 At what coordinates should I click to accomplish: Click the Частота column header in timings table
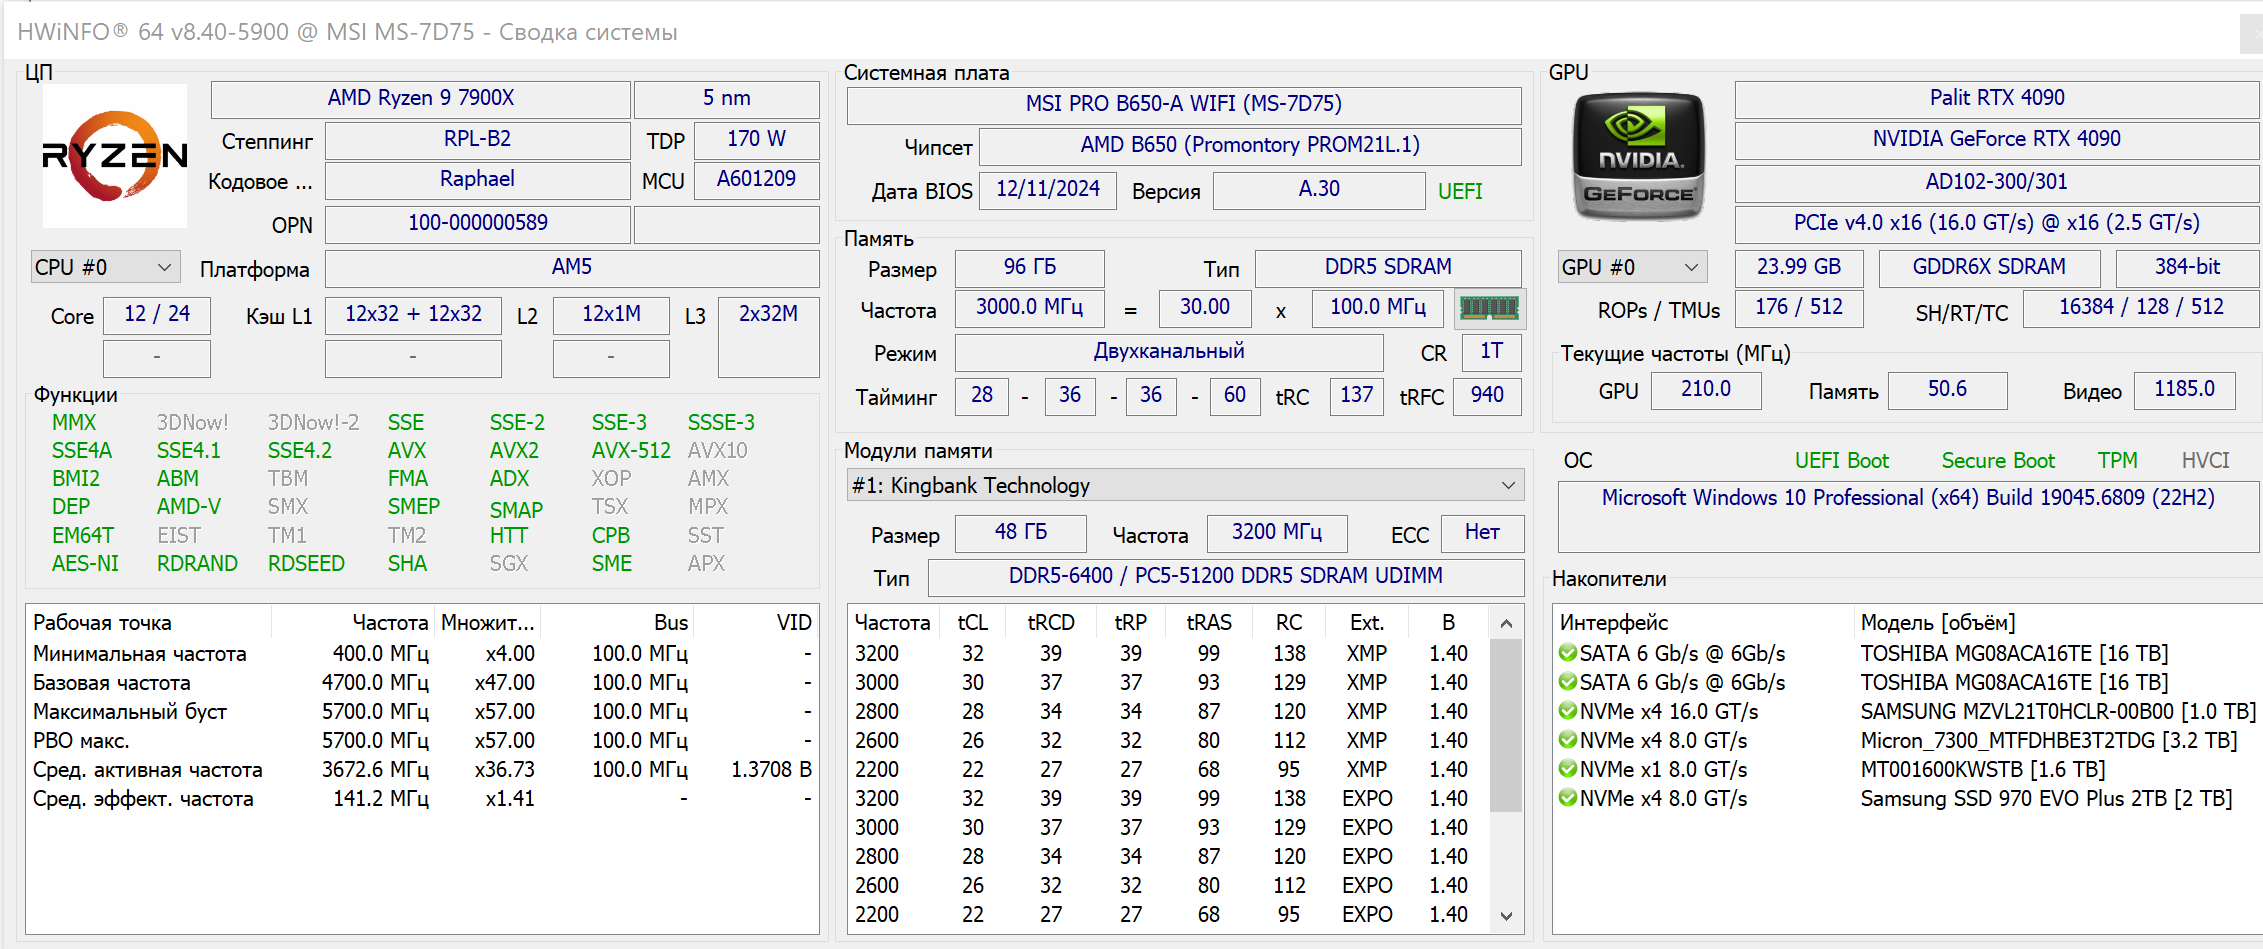pos(892,623)
